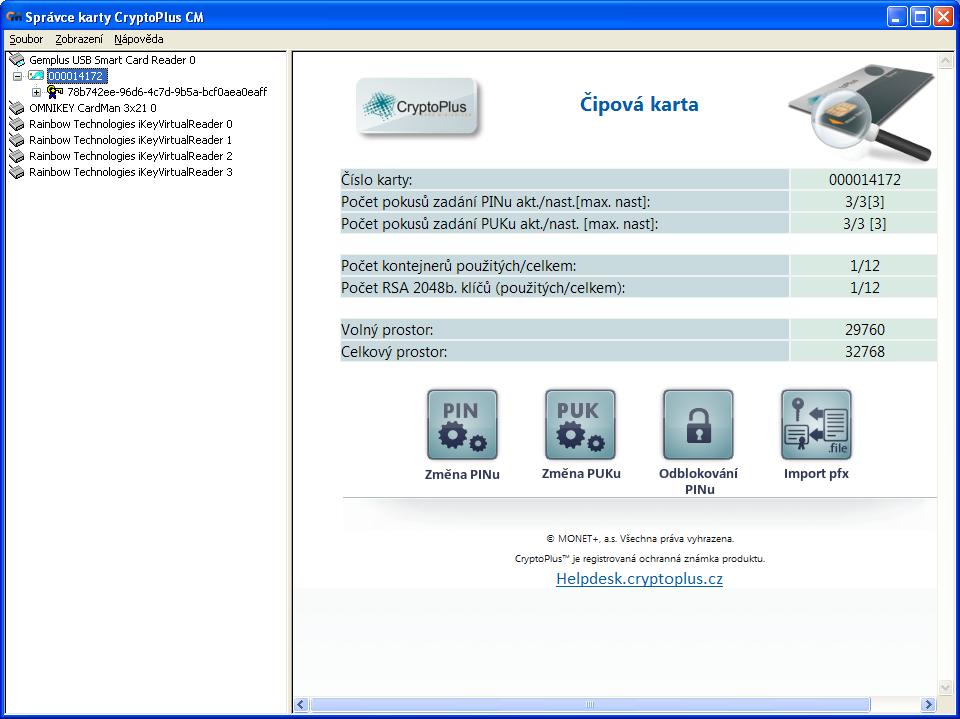Viewport: 960px width, 719px height.
Task: Click the PIN attempts value 3/3[3]
Action: [864, 201]
